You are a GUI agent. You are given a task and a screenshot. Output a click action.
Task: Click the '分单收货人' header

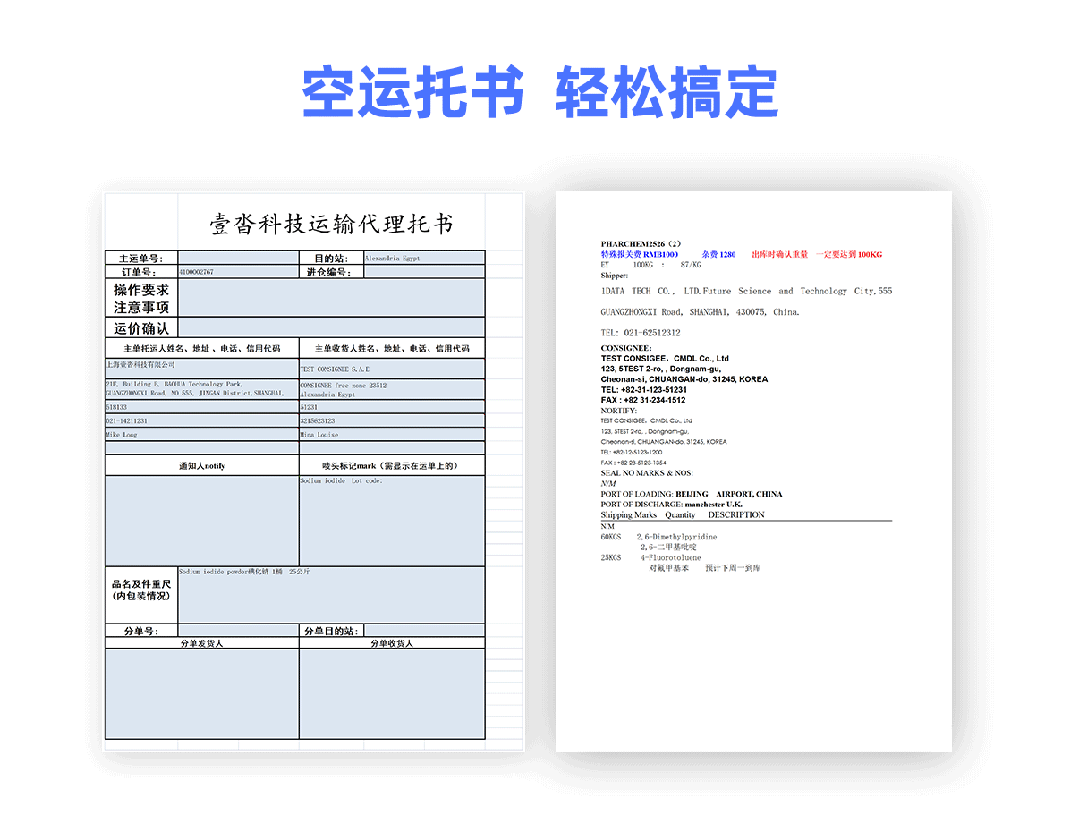392,644
